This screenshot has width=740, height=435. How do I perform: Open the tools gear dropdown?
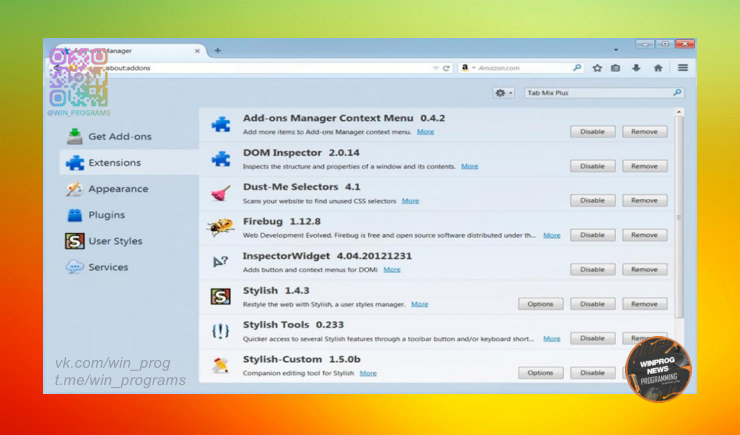click(503, 93)
